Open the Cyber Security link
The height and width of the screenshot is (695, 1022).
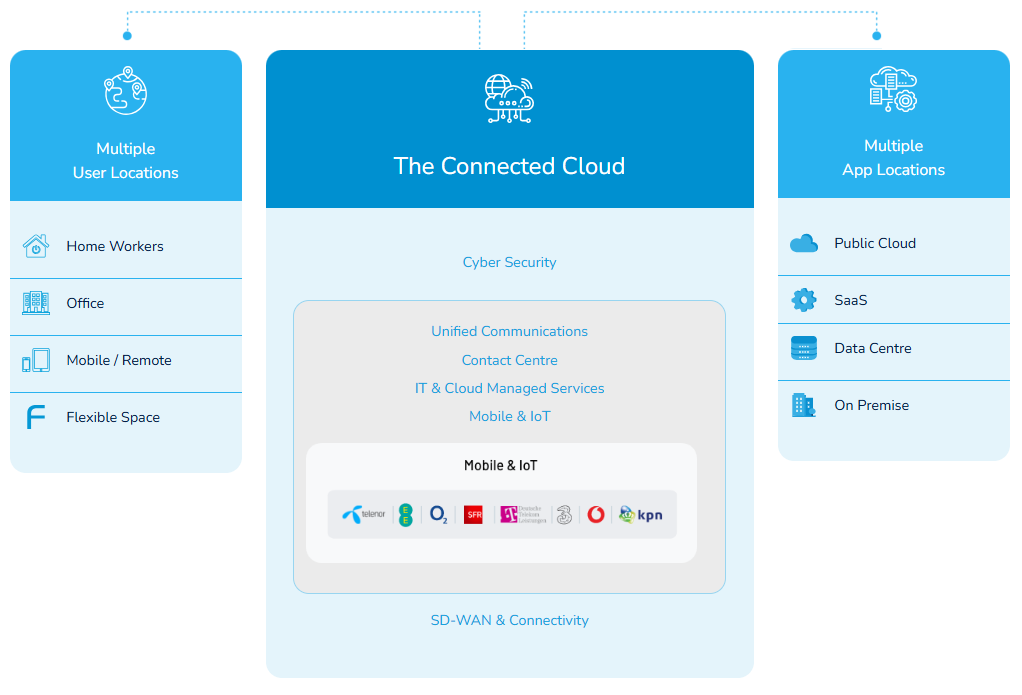point(509,262)
